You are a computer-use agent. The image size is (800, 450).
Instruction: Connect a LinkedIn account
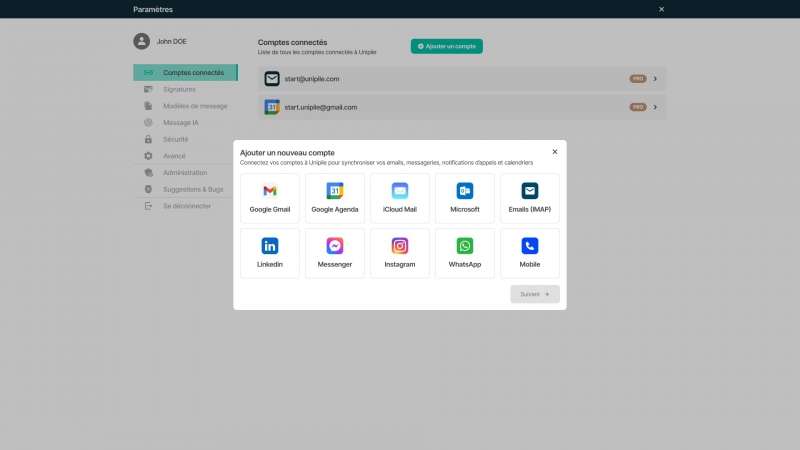point(270,252)
